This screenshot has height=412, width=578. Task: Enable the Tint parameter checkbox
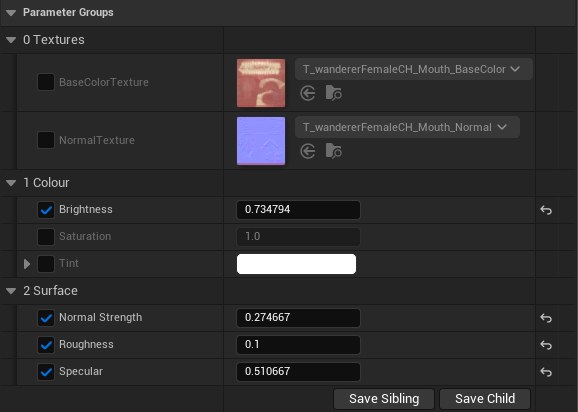click(46, 264)
